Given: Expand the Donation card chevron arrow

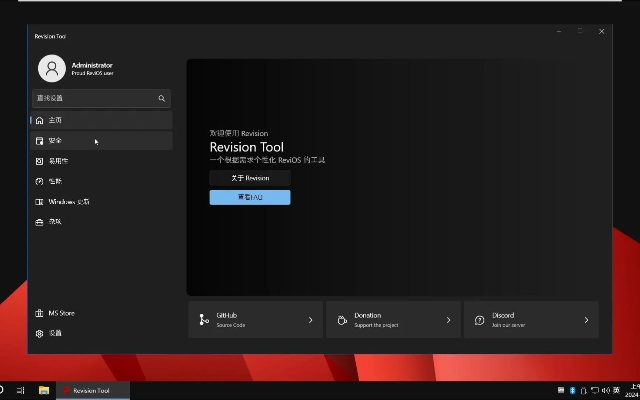Looking at the screenshot, I should tap(448, 320).
